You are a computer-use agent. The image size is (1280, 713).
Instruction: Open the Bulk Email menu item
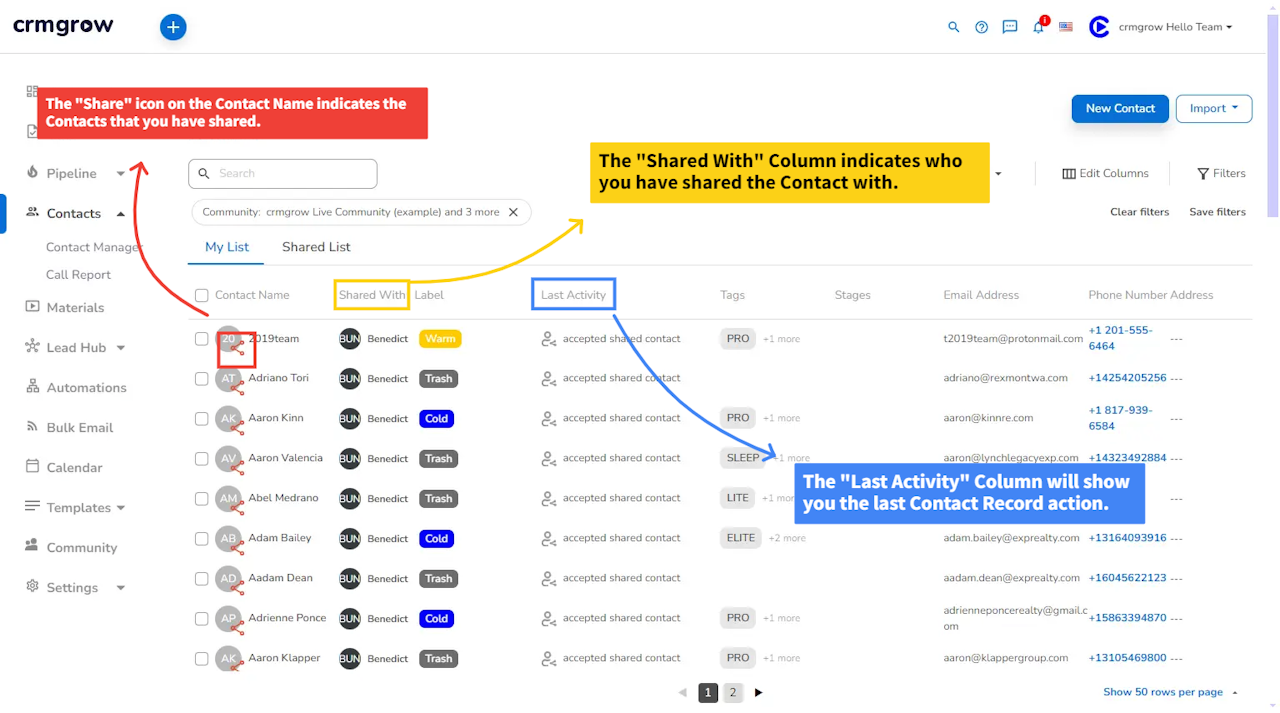point(79,427)
